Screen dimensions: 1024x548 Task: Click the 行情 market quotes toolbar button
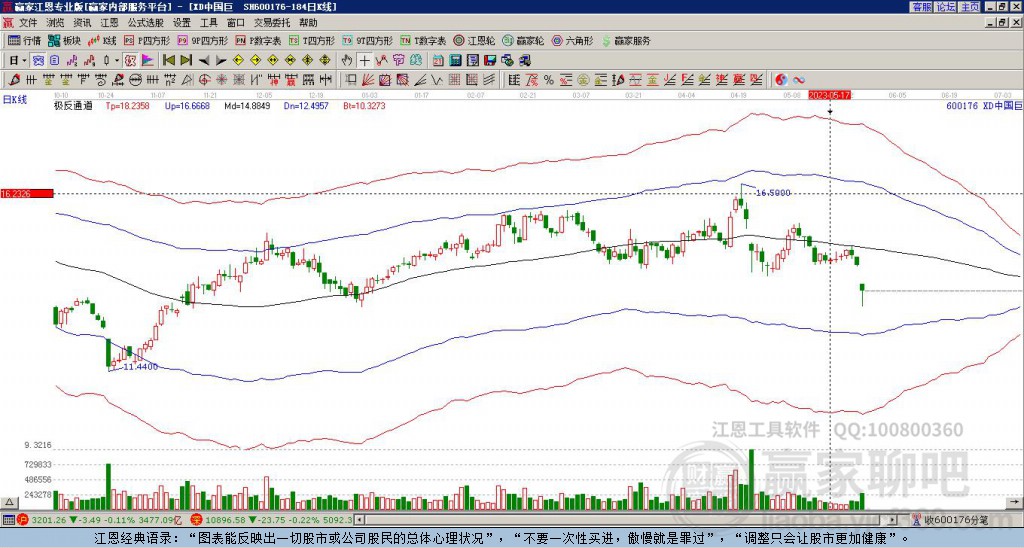coord(24,40)
